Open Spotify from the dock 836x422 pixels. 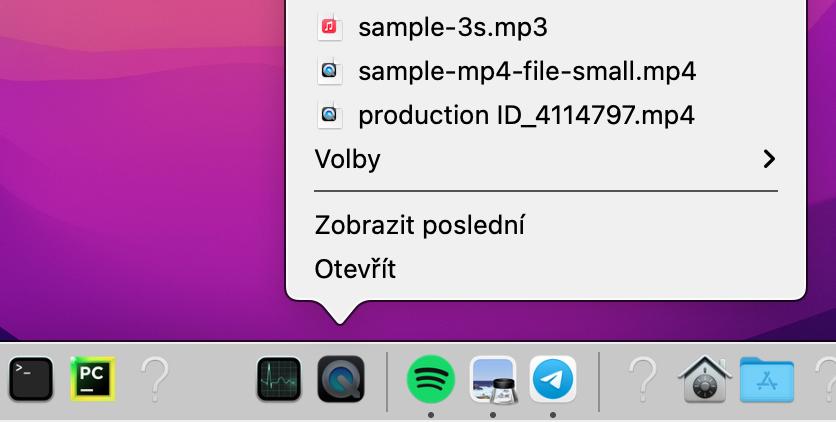pos(431,380)
